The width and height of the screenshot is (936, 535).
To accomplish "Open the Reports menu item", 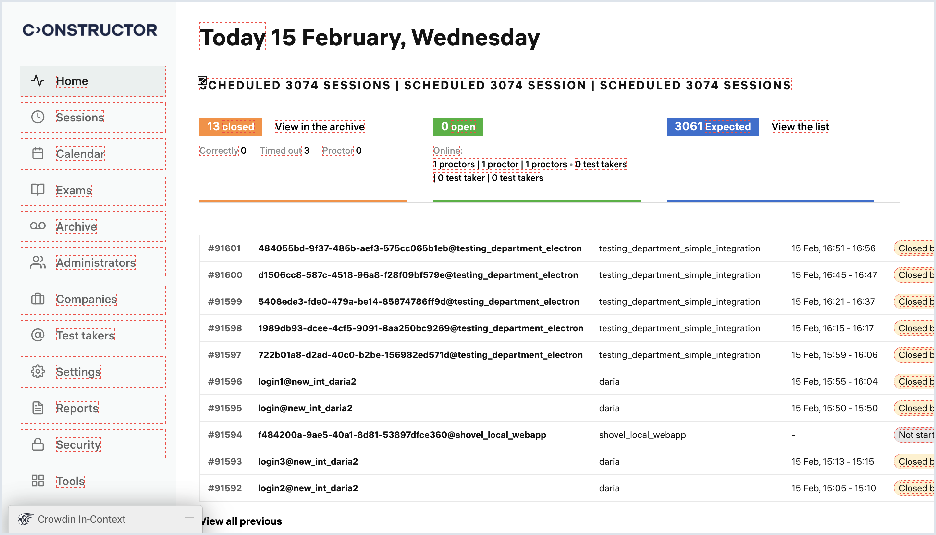I will [x=77, y=408].
